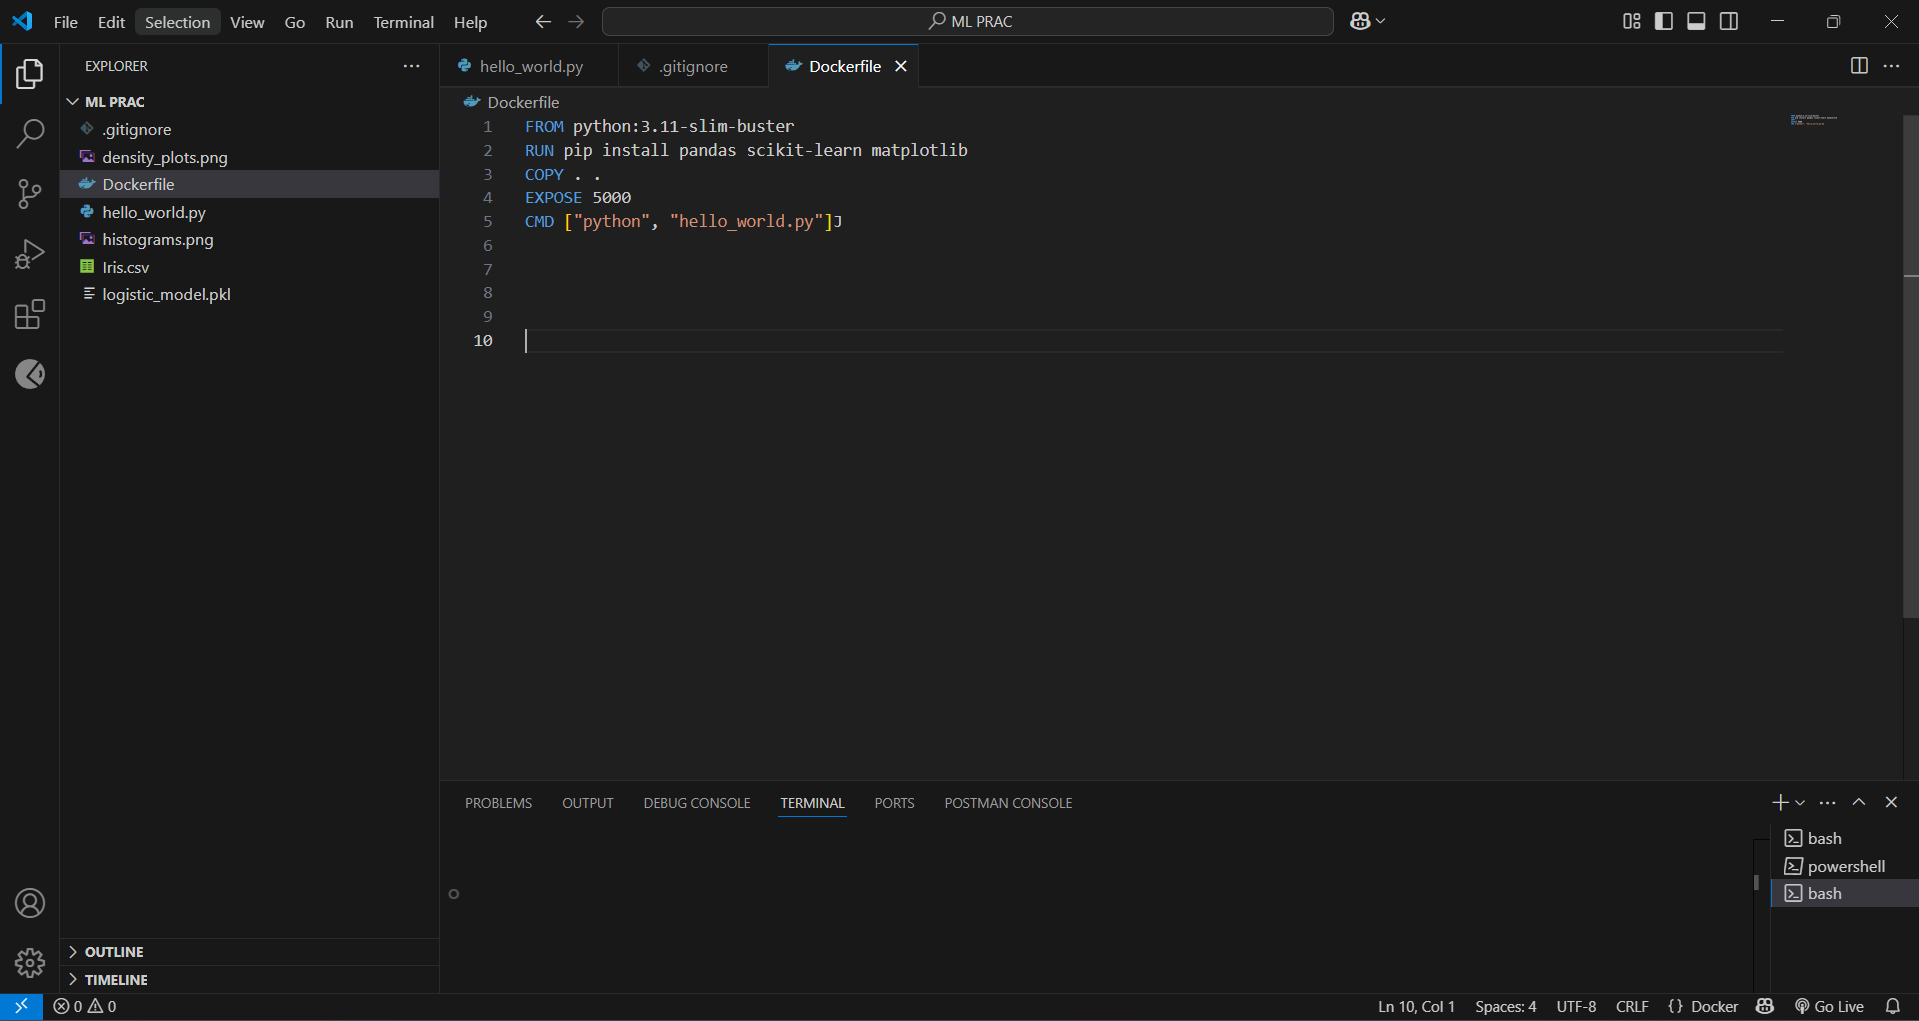Click the remote window indicator in status bar
Viewport: 1919px width, 1021px height.
click(21, 1006)
